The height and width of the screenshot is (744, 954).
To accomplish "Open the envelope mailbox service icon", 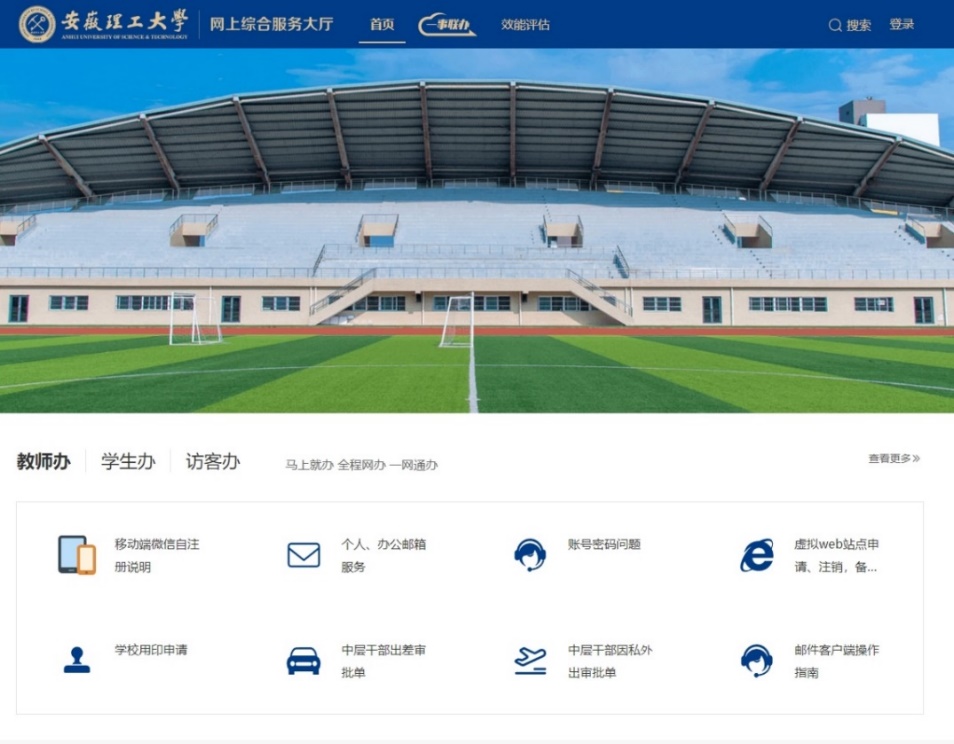I will 304,555.
